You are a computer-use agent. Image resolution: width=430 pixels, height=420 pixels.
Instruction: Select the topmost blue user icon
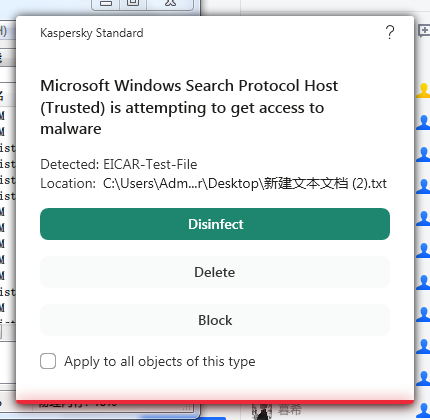(x=423, y=122)
